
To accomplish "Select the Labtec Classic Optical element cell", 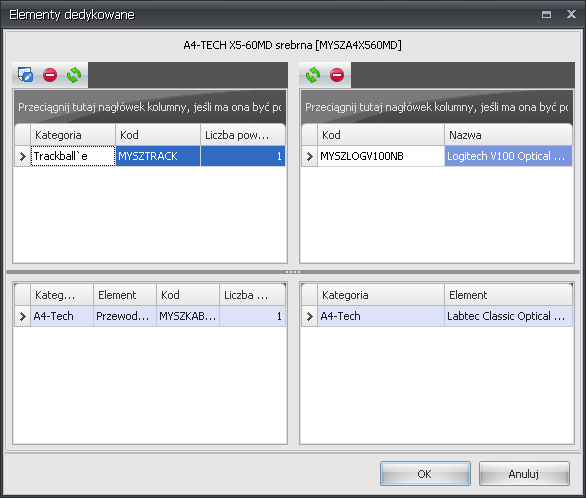I will pos(508,316).
